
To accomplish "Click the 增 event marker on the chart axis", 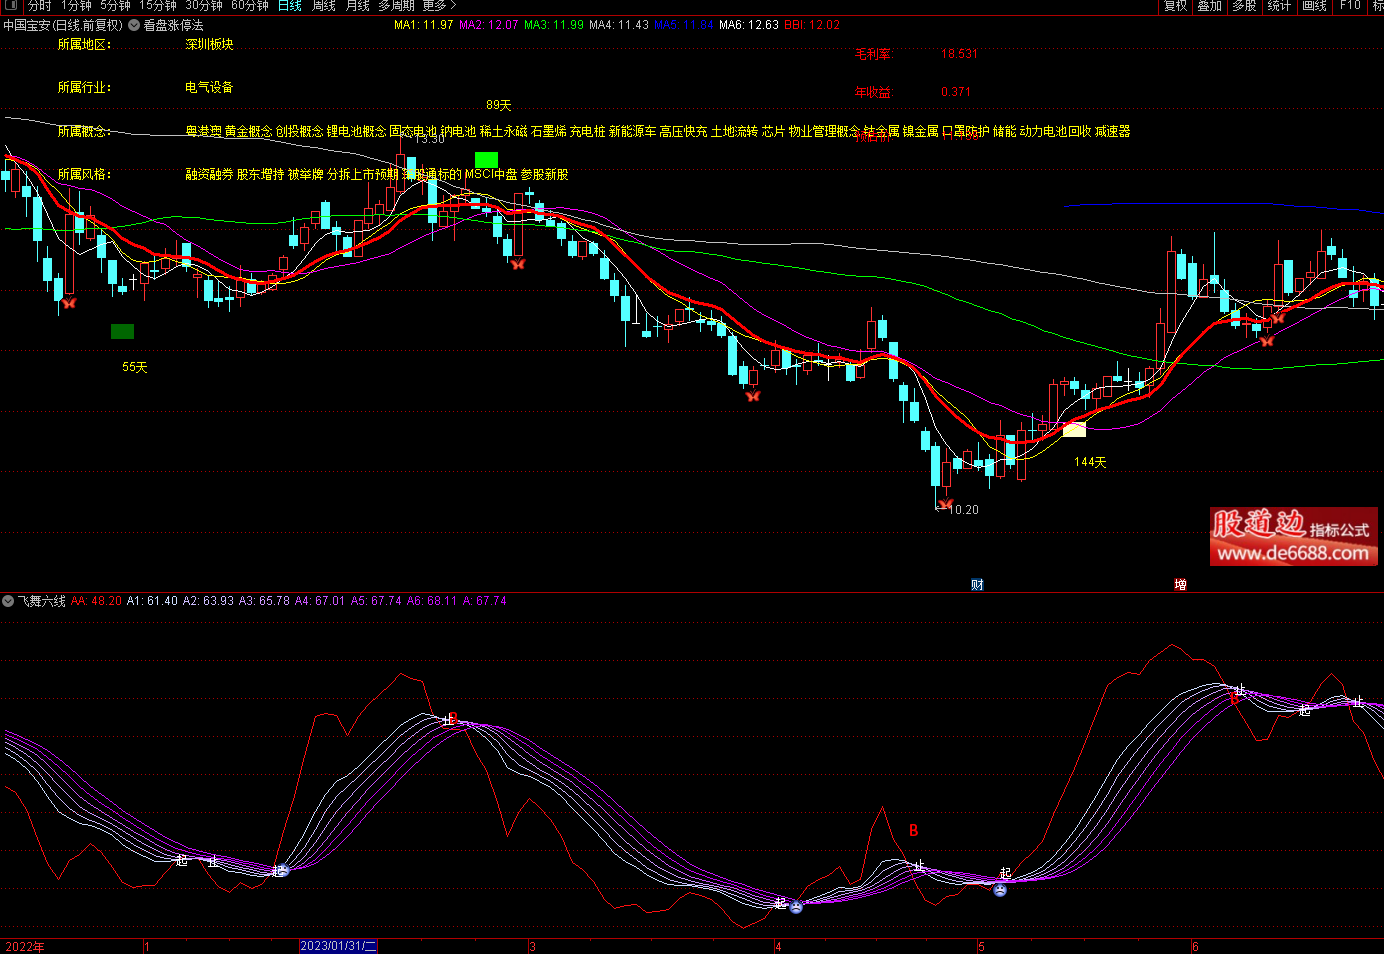I will [x=1180, y=585].
